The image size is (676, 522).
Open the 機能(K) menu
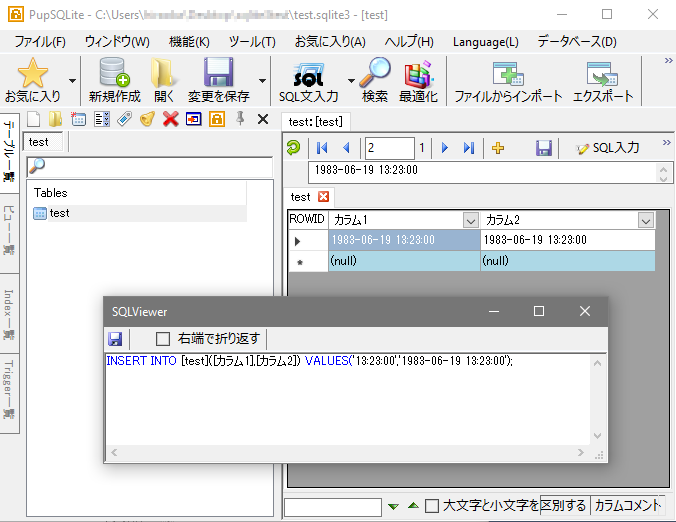pyautogui.click(x=189, y=42)
